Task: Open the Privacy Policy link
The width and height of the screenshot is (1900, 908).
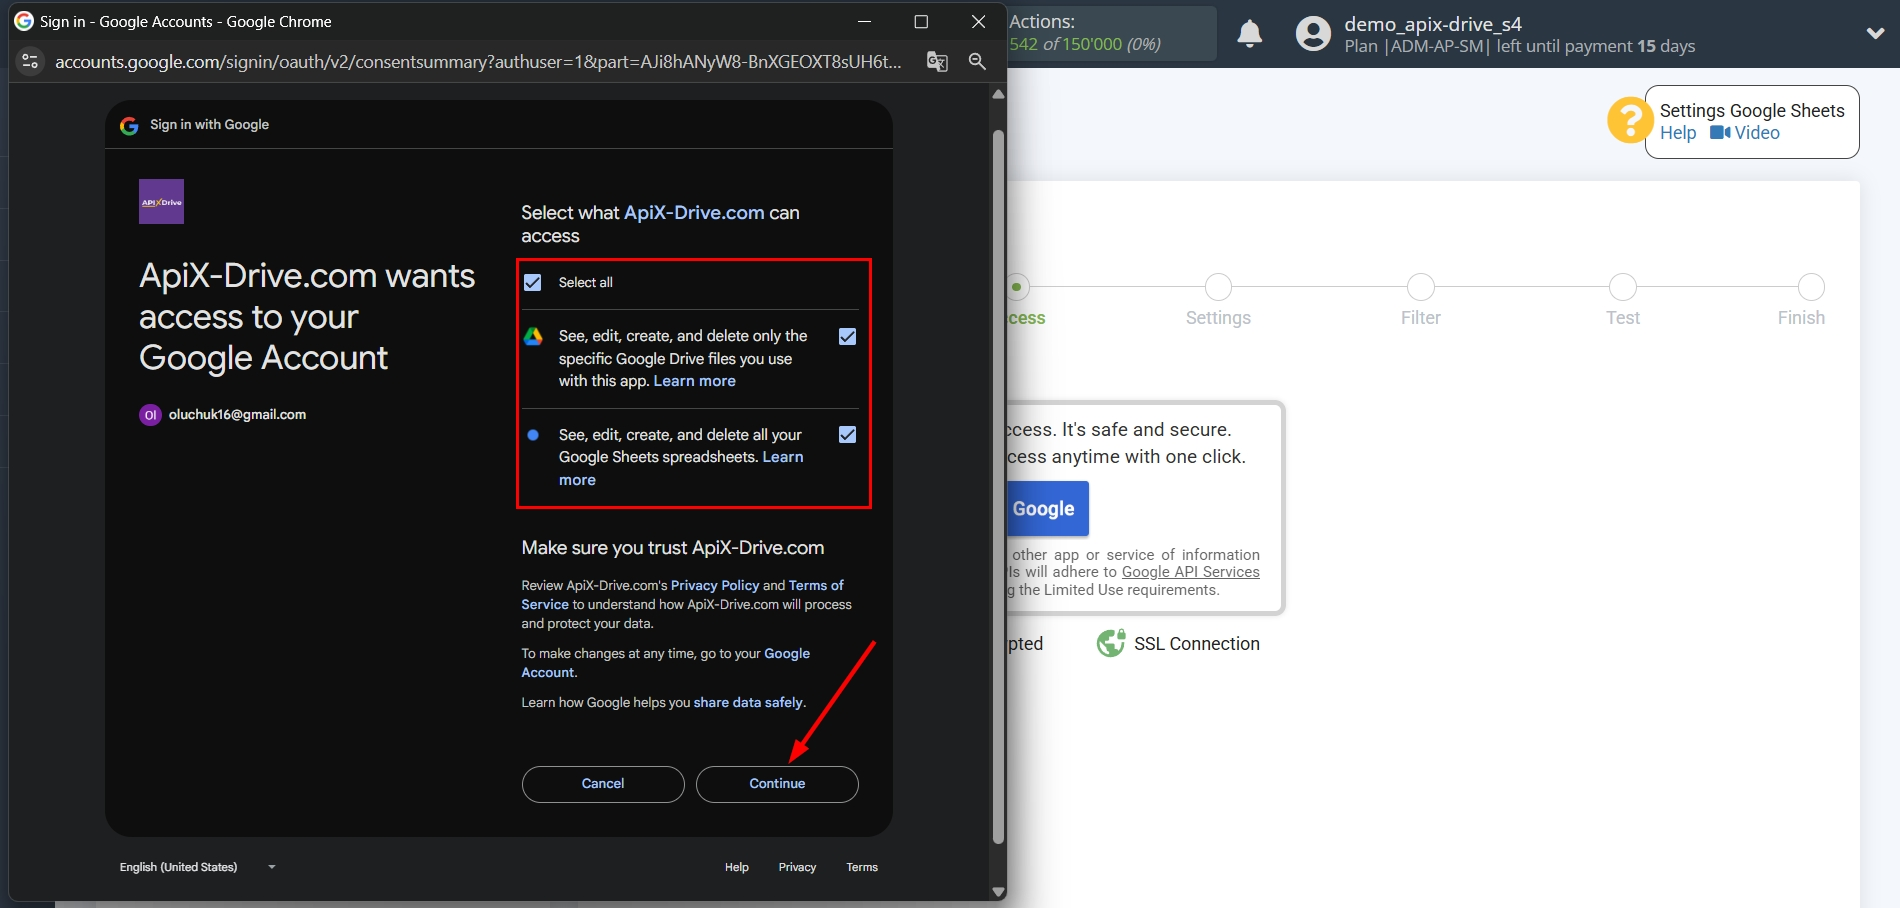Action: click(x=714, y=585)
